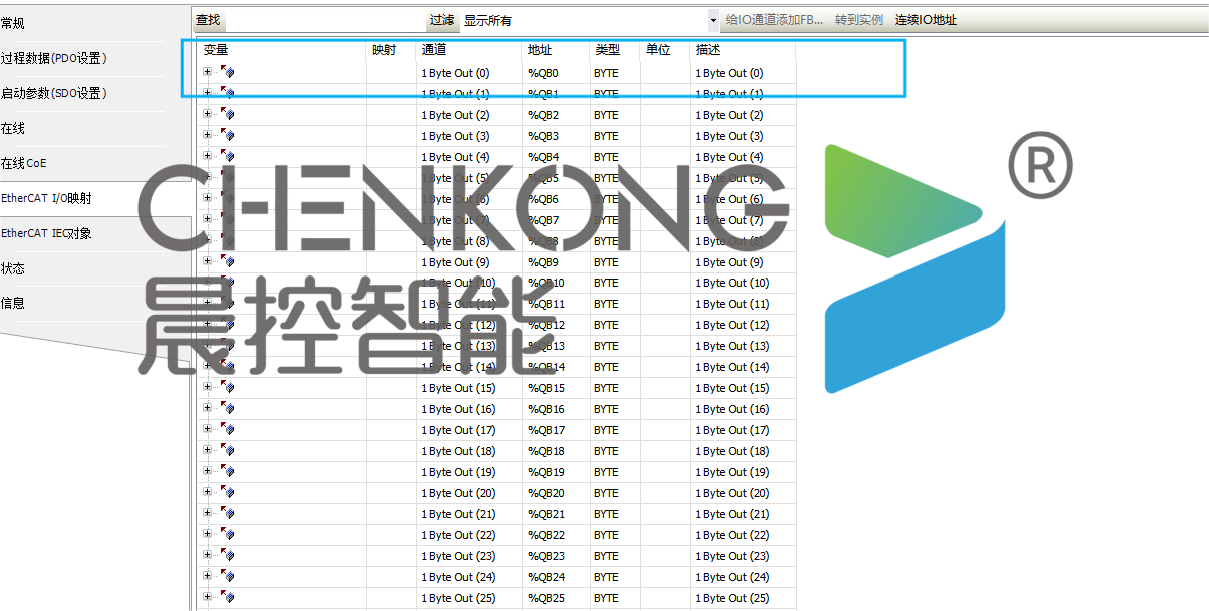
Task: Click BYTE type cell in %QB4 row
Action: pos(615,157)
